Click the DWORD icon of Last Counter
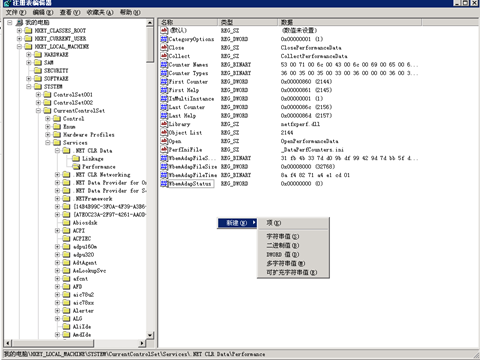This screenshot has height=360, width=480. [164, 107]
